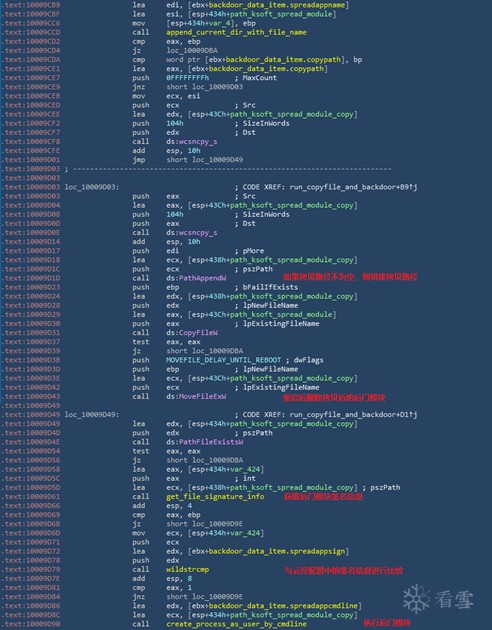This screenshot has height=630, width=492.
Task: Select the wildstrcmp call
Action: pyautogui.click(x=188, y=569)
